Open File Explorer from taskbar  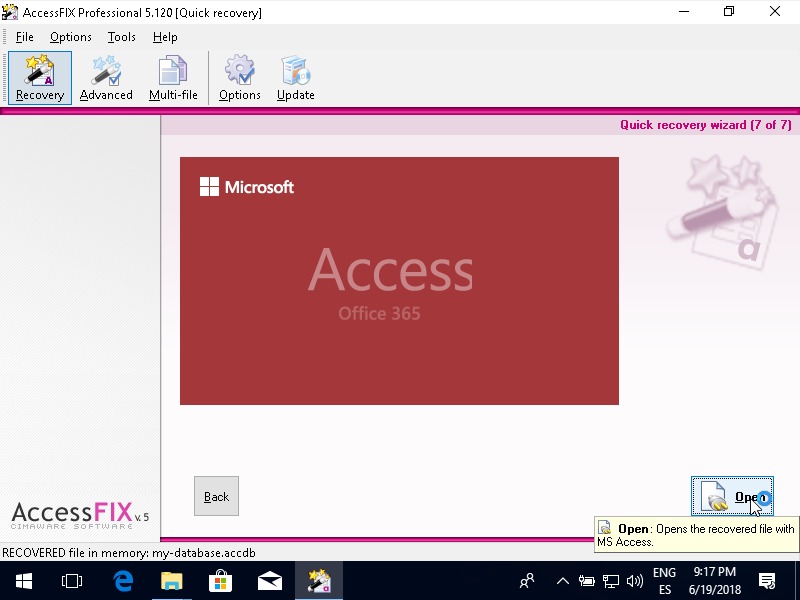tap(172, 580)
